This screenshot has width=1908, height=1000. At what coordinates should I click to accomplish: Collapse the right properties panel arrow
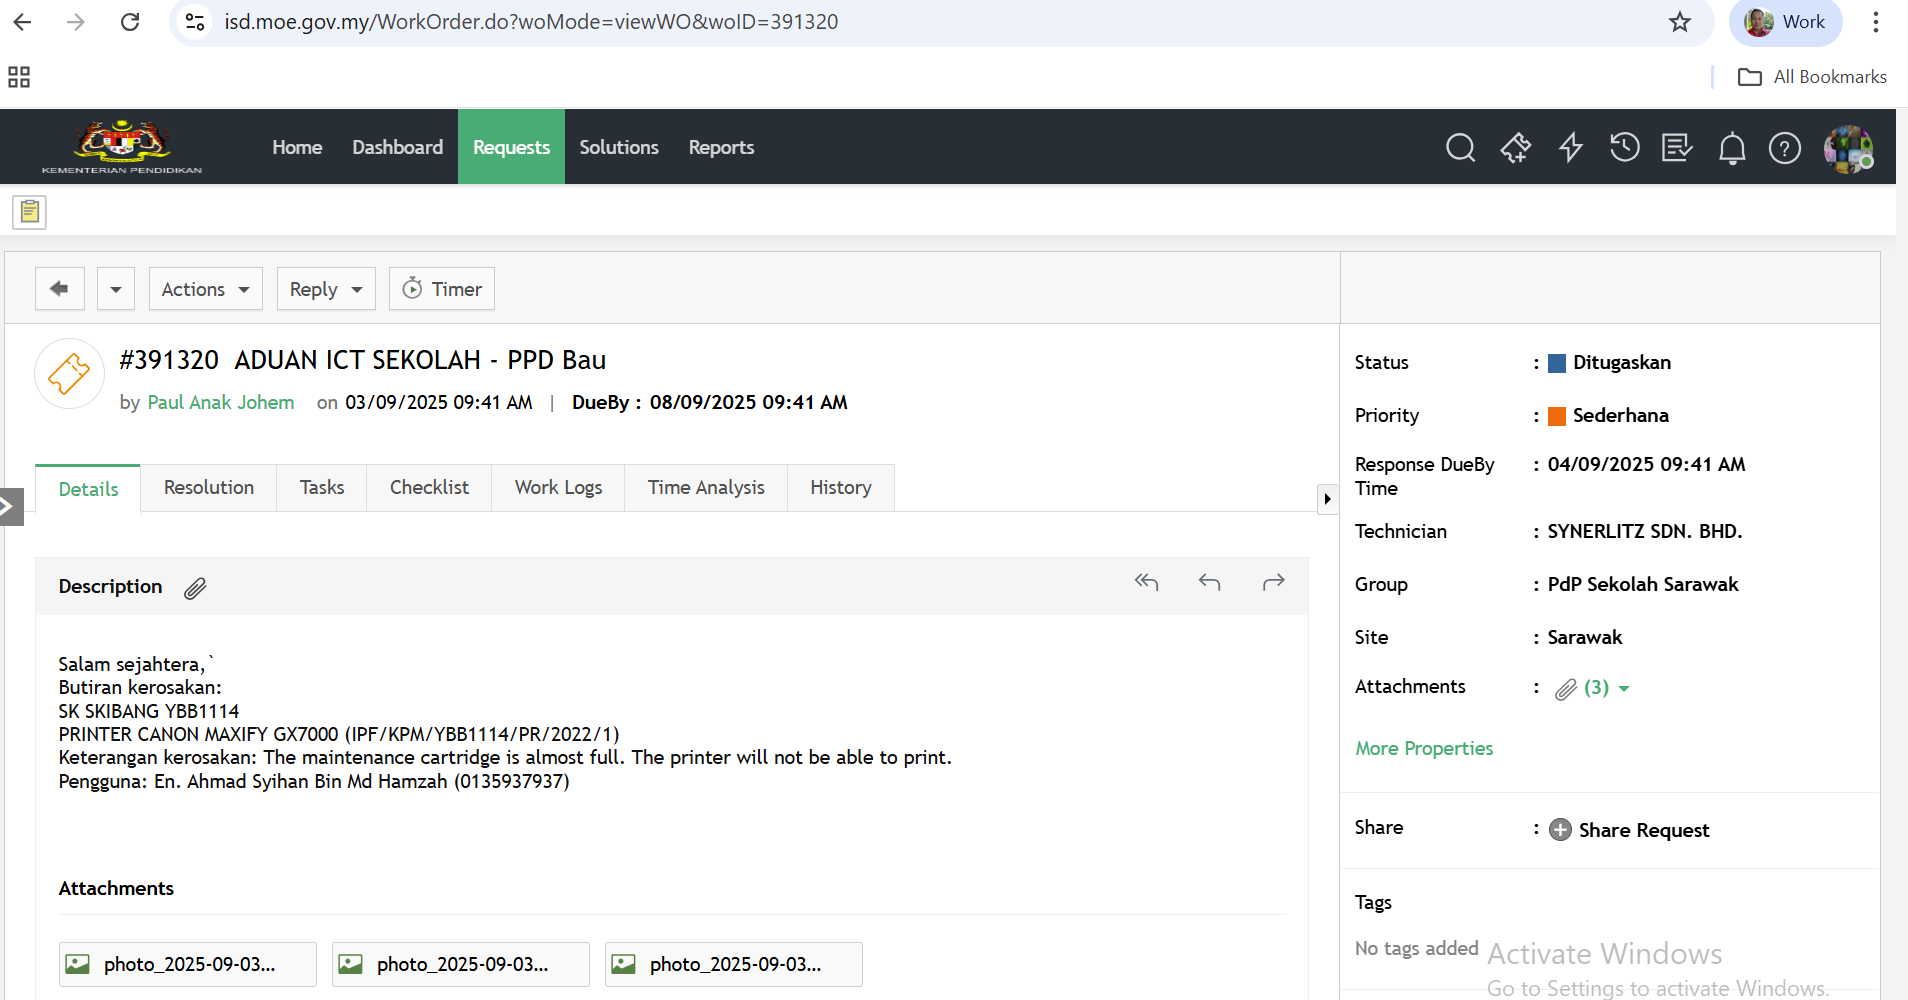click(1327, 499)
